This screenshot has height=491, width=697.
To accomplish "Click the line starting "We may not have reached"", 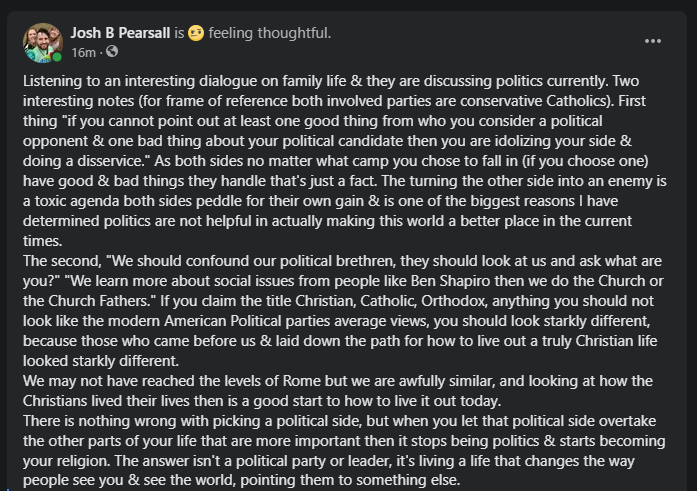I will 338,381.
